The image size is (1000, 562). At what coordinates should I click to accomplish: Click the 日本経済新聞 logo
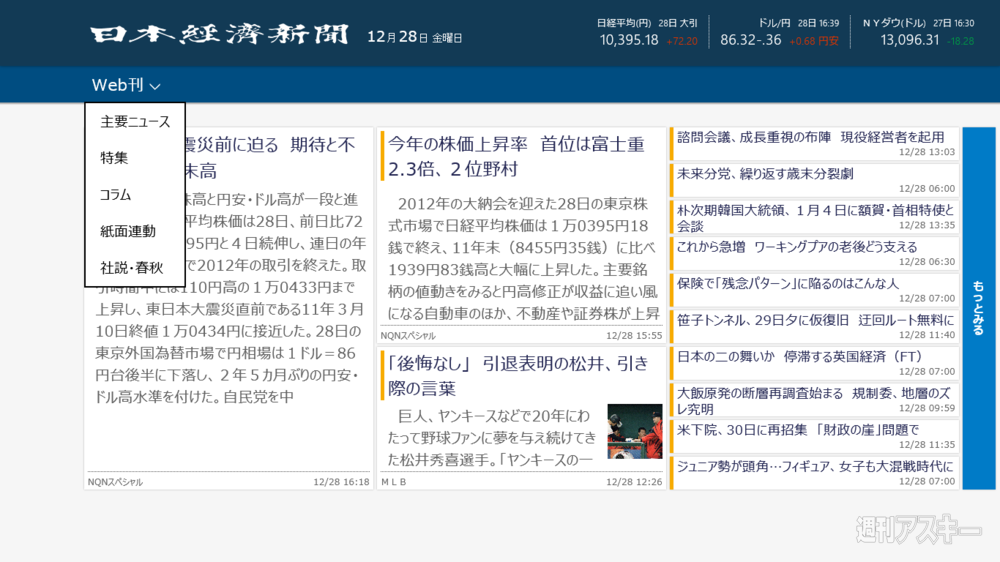[219, 34]
